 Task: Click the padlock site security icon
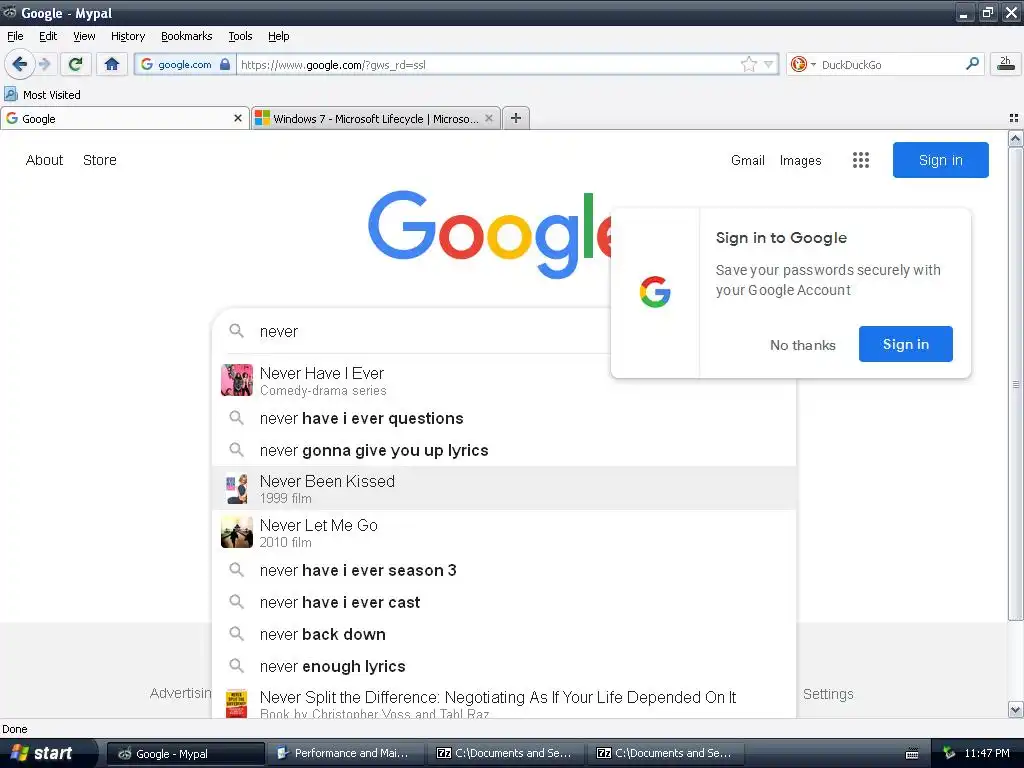[225, 64]
